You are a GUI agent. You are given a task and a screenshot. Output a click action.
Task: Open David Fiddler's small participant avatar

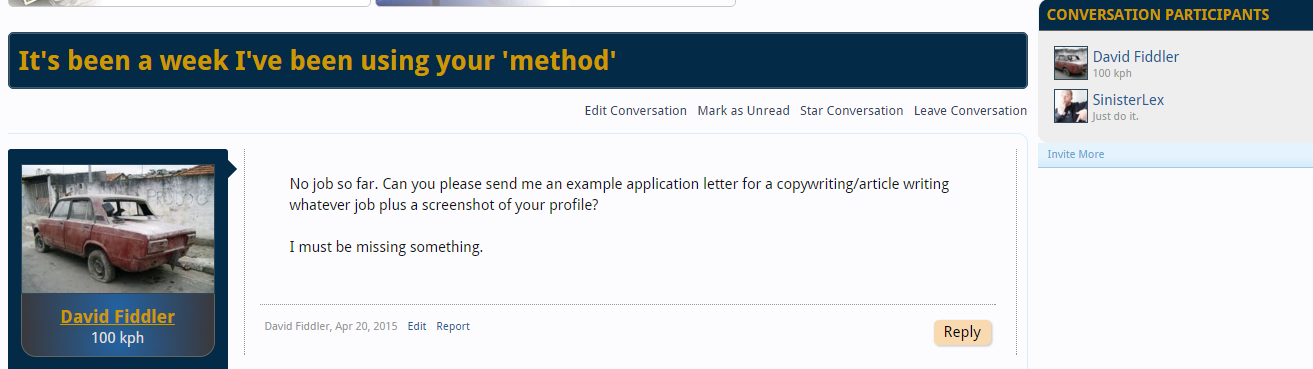[x=1070, y=63]
